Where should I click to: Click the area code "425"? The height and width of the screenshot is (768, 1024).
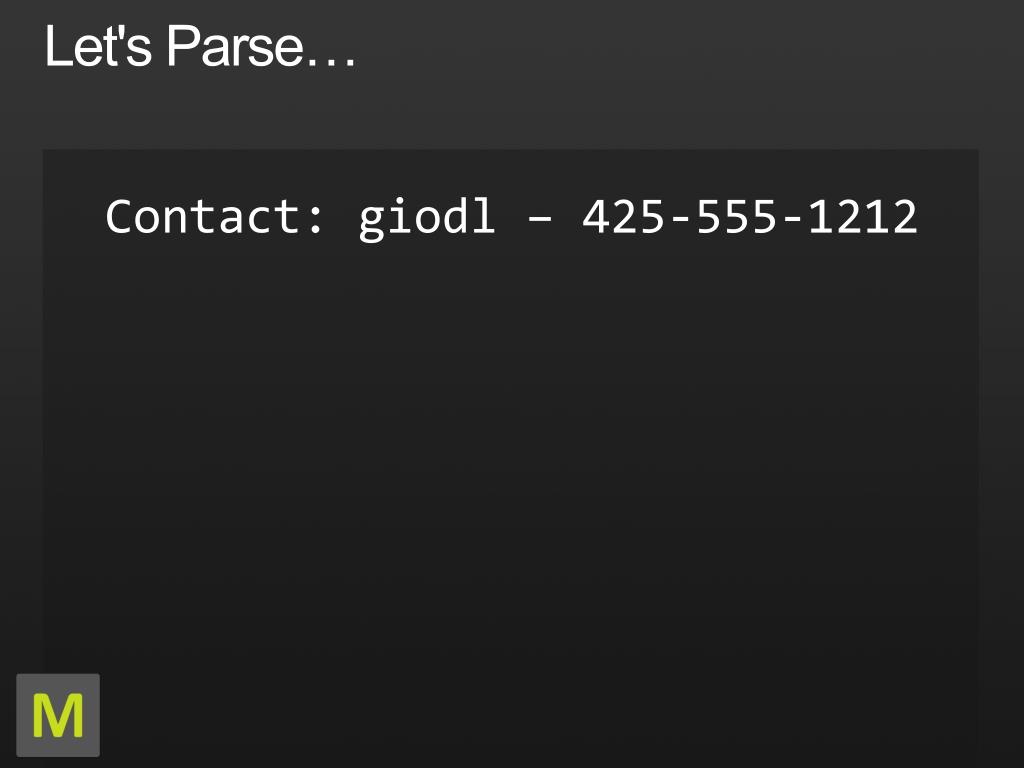[624, 217]
